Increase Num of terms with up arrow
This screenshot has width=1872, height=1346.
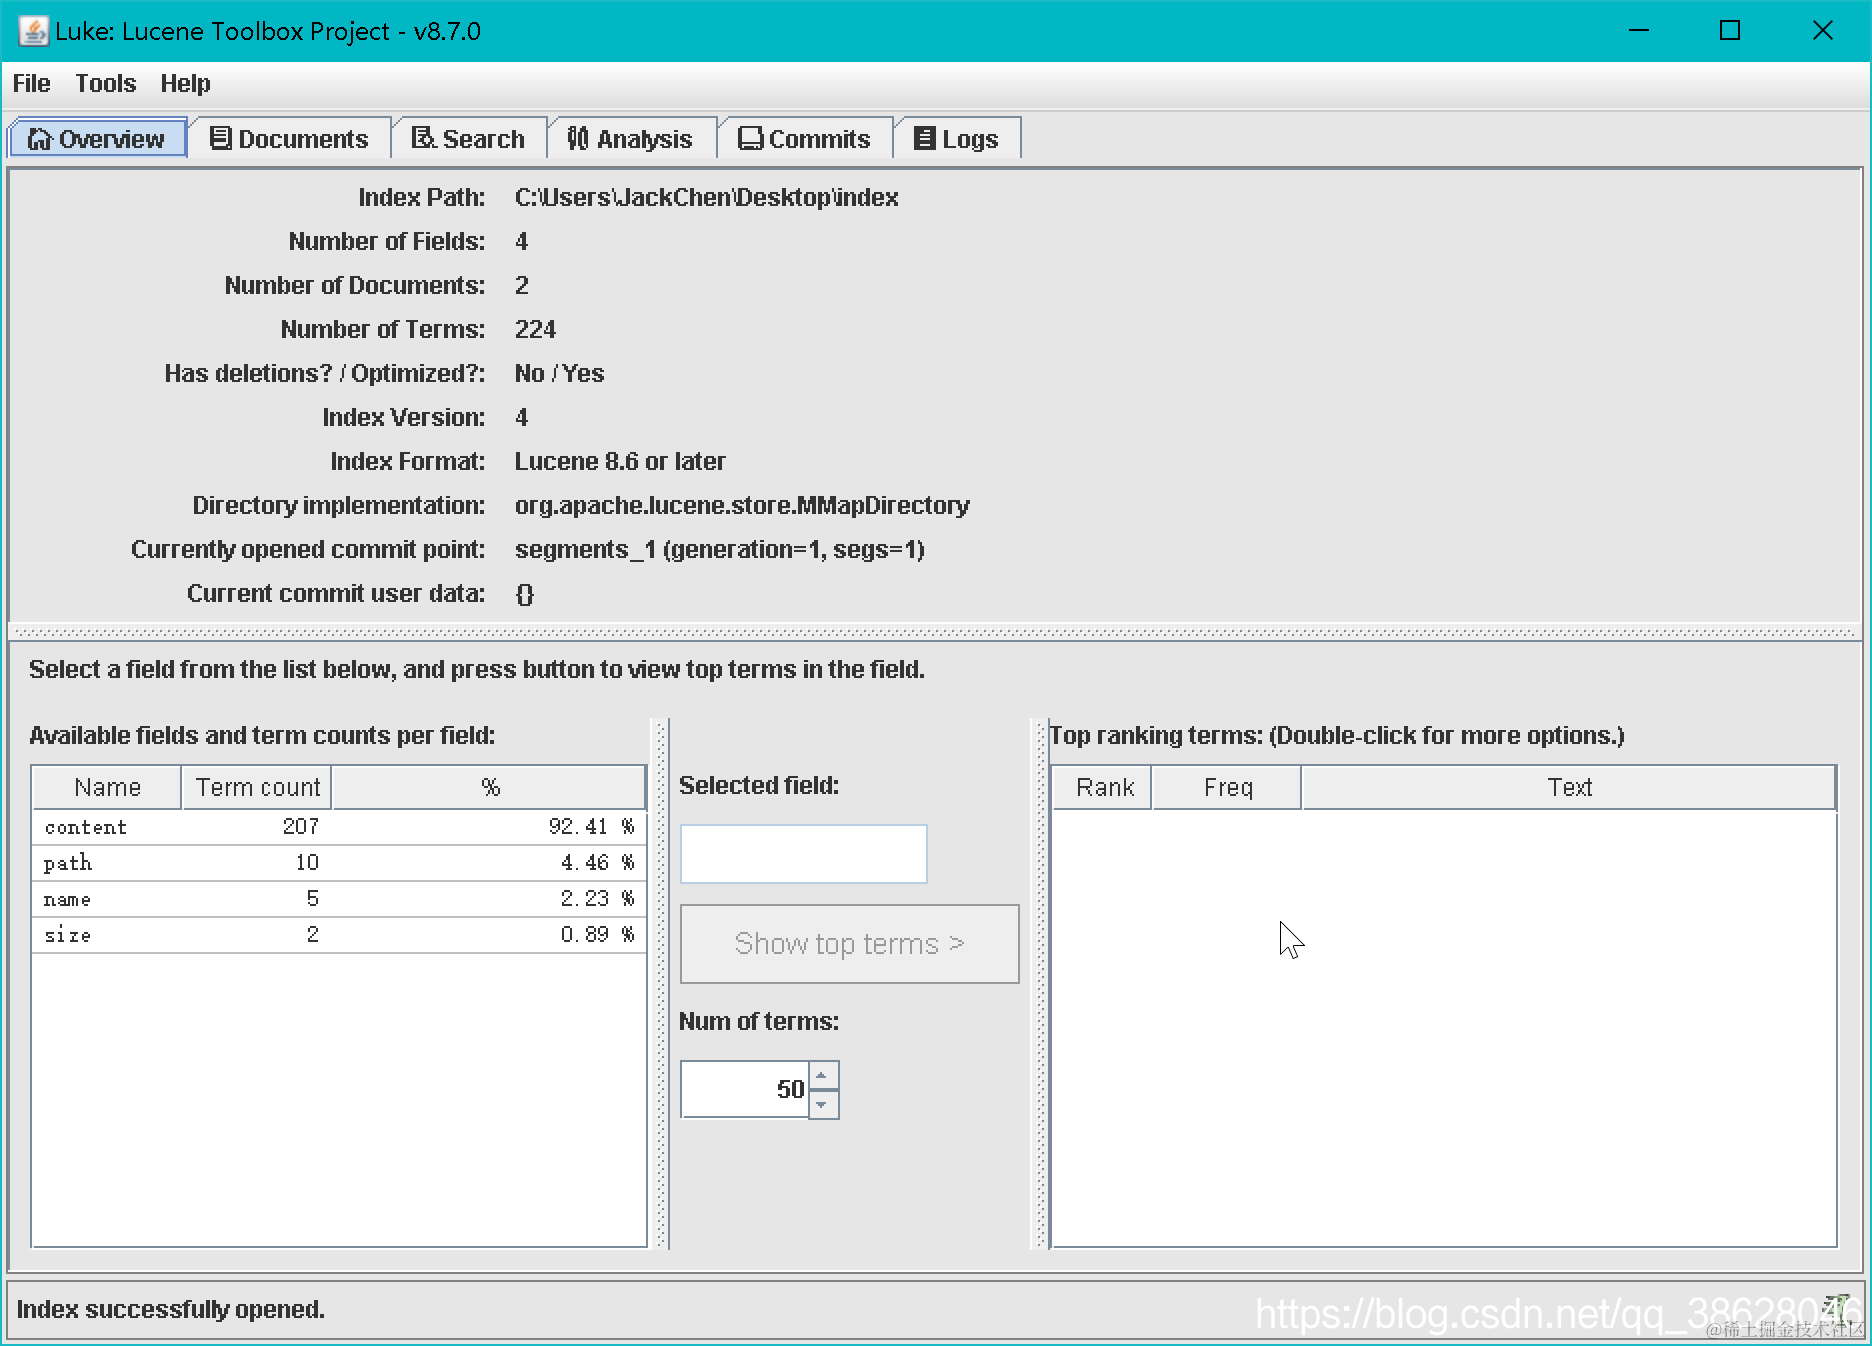point(823,1076)
